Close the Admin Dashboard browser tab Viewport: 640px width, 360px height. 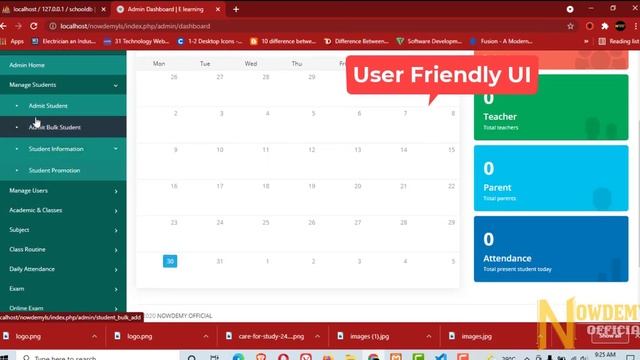coord(218,9)
